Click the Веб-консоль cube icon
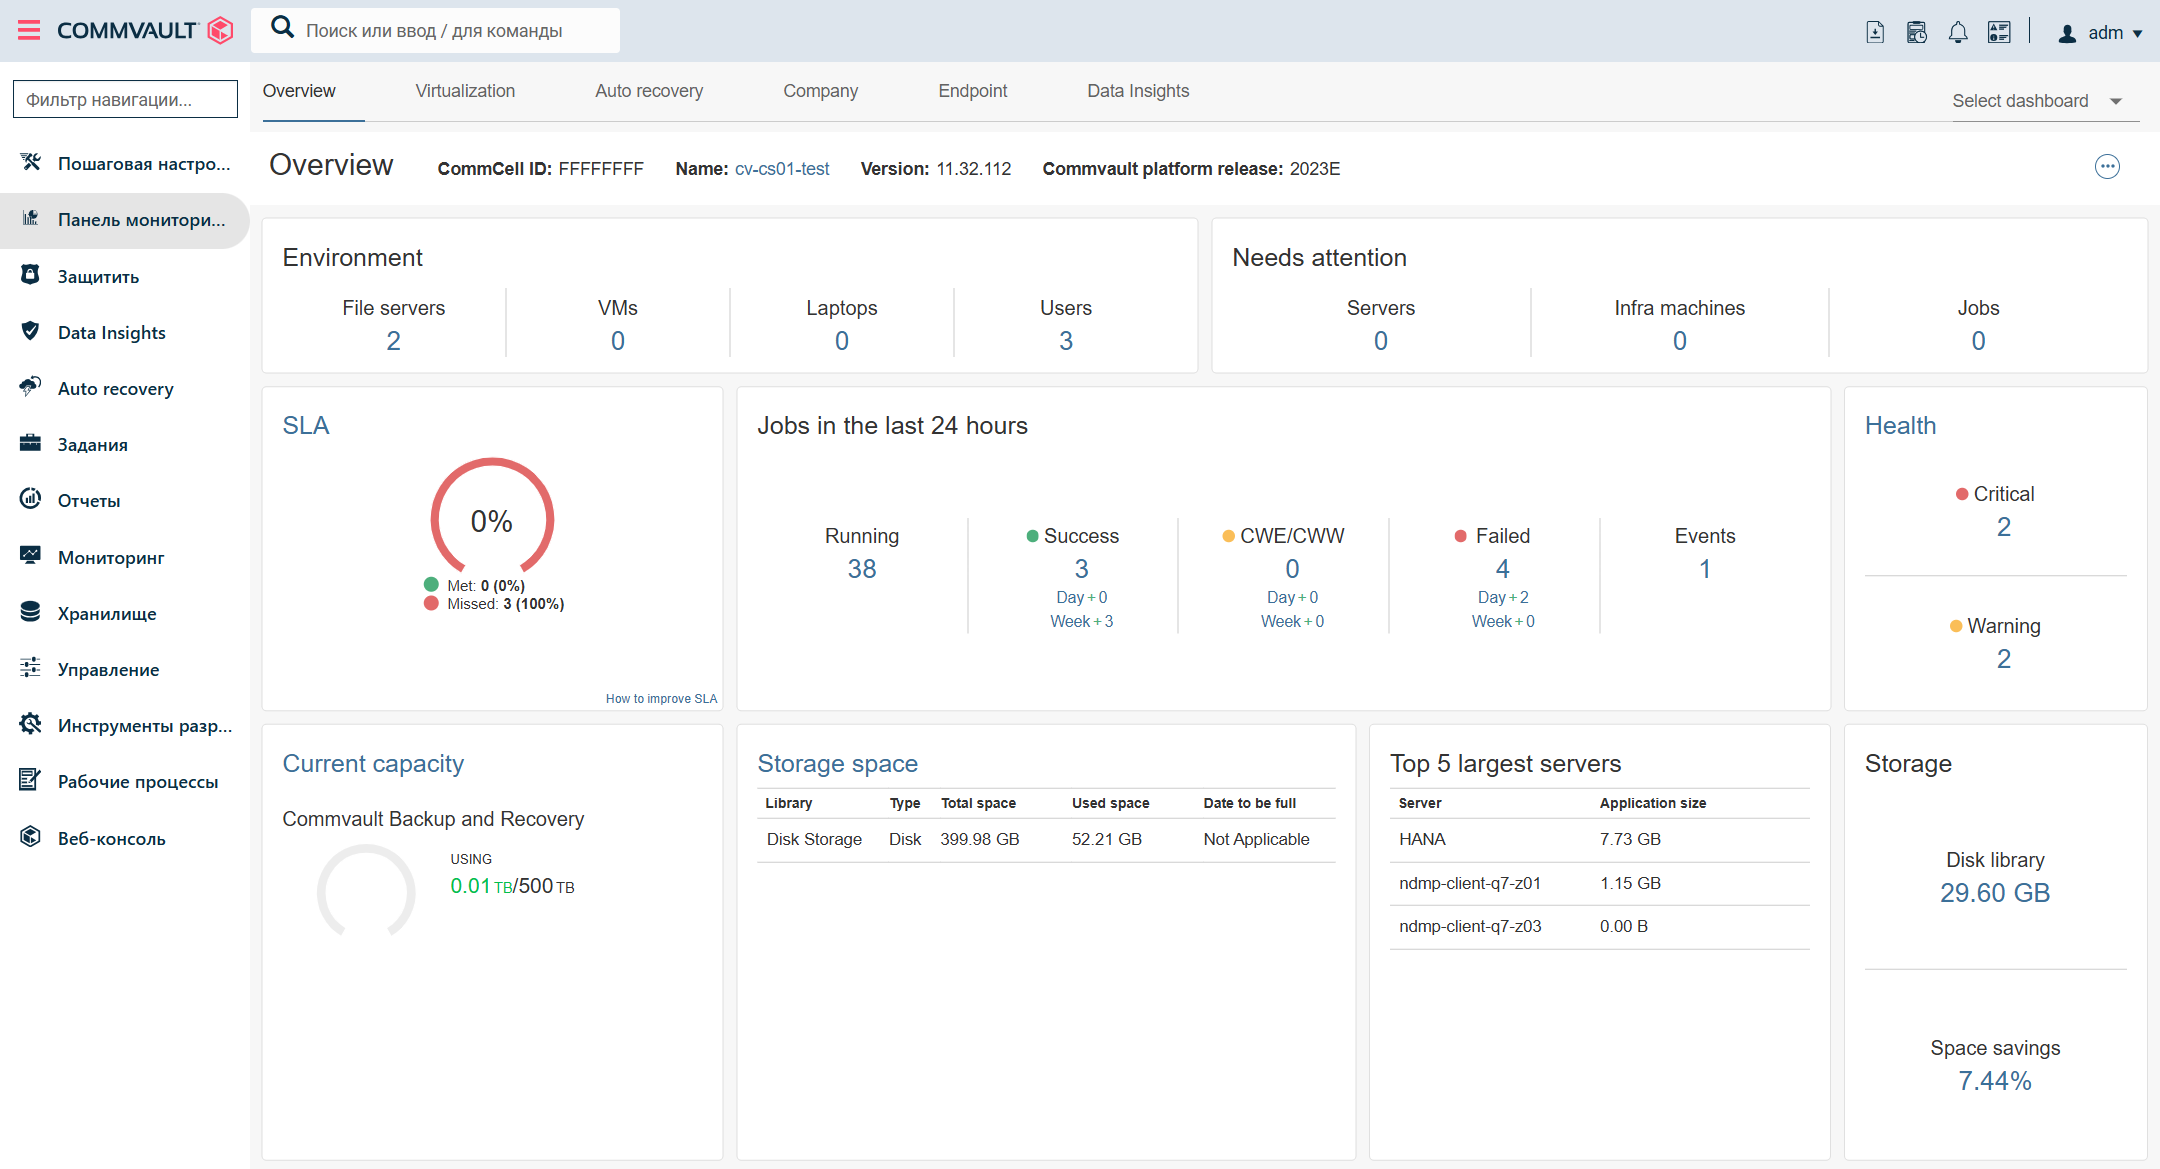Viewport: 2160px width, 1169px height. (x=31, y=837)
